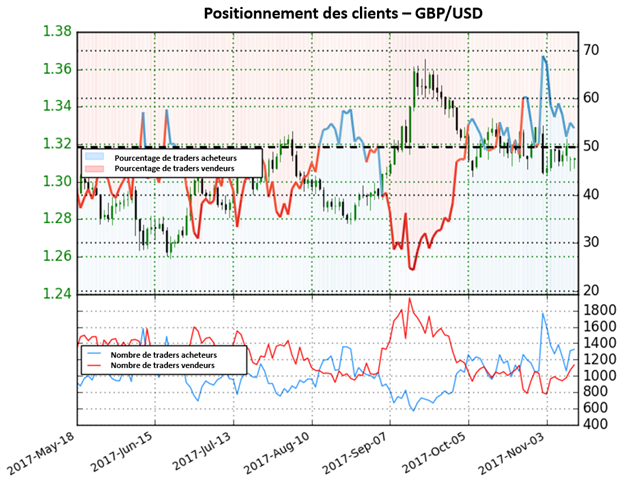Image resolution: width=624 pixels, height=480 pixels.
Task: Click the 1.32 price axis label
Action: (x=58, y=144)
